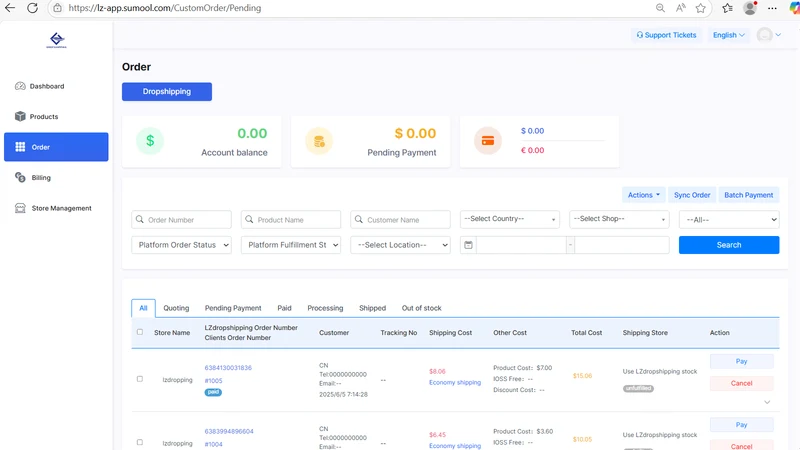
Task: Click the $15.06 total cost value
Action: click(x=582, y=376)
